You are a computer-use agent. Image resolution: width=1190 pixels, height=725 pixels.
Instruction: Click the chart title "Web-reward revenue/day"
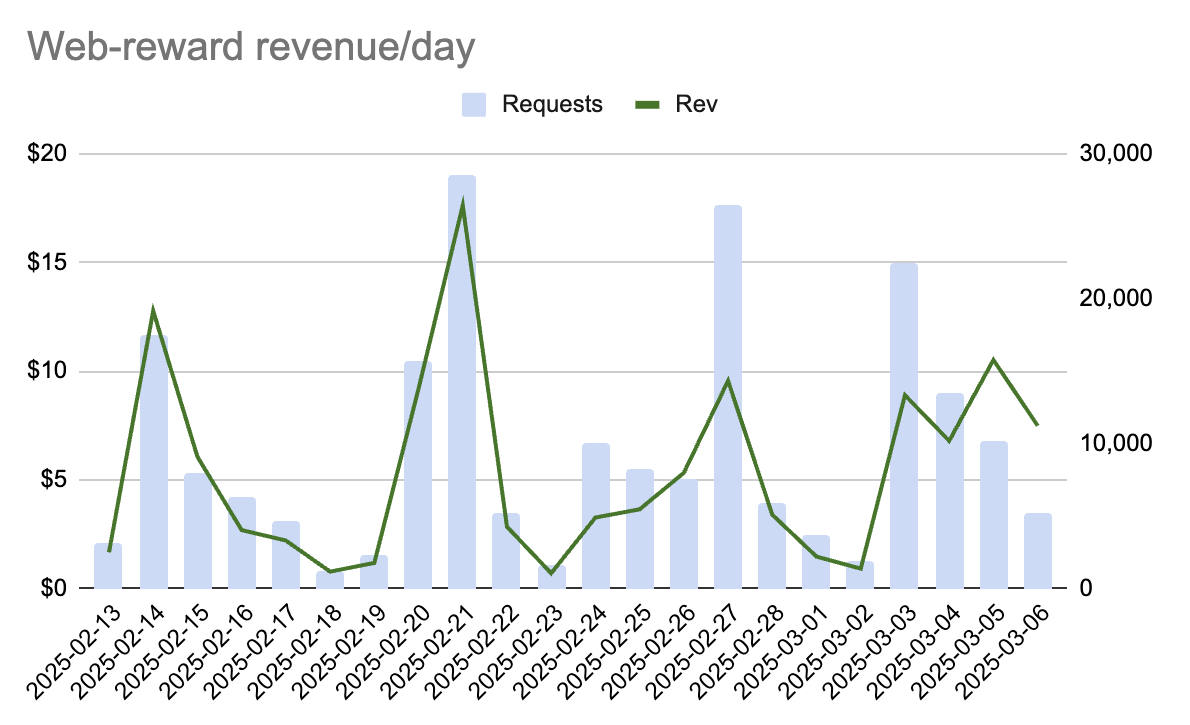point(249,49)
